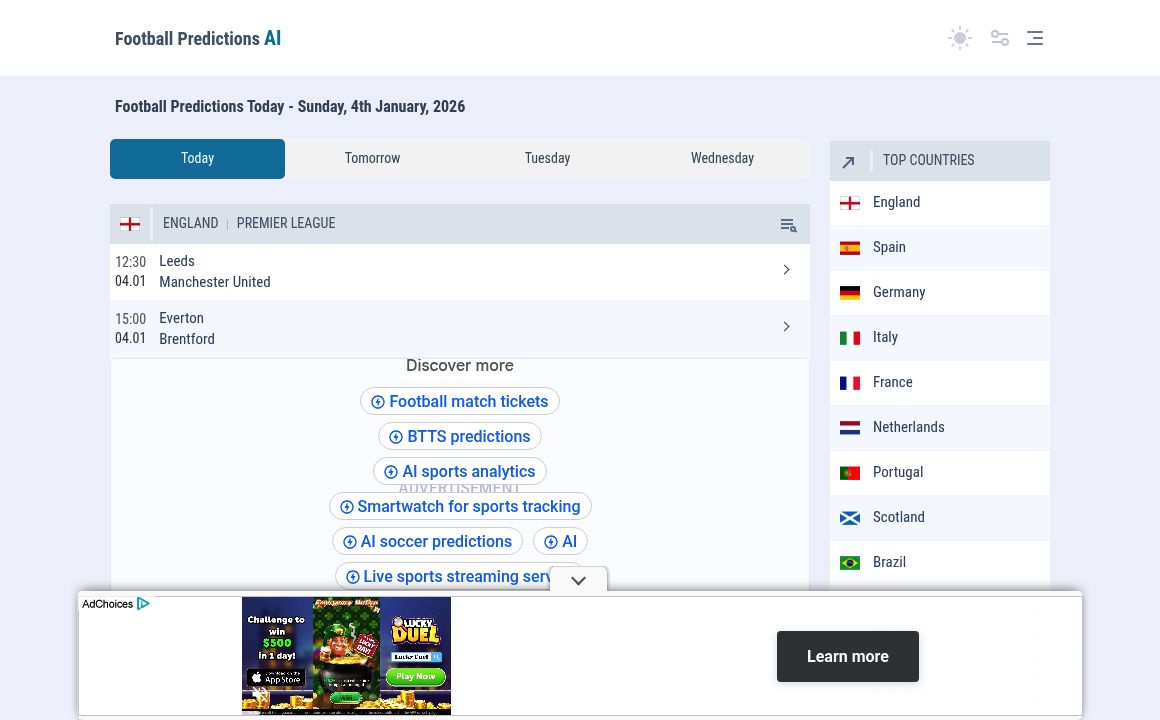Click the Brazil flag icon
1160x720 pixels.
point(850,563)
